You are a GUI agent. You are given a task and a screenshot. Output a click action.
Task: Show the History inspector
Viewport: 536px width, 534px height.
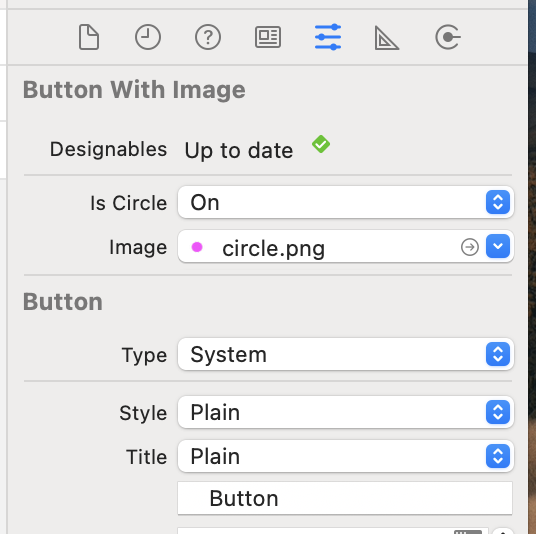(x=148, y=37)
